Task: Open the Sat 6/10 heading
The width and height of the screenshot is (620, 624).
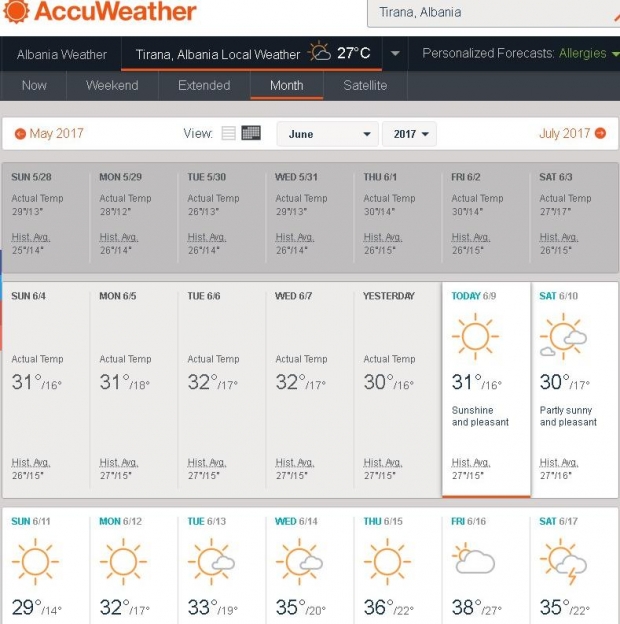Action: pos(558,296)
